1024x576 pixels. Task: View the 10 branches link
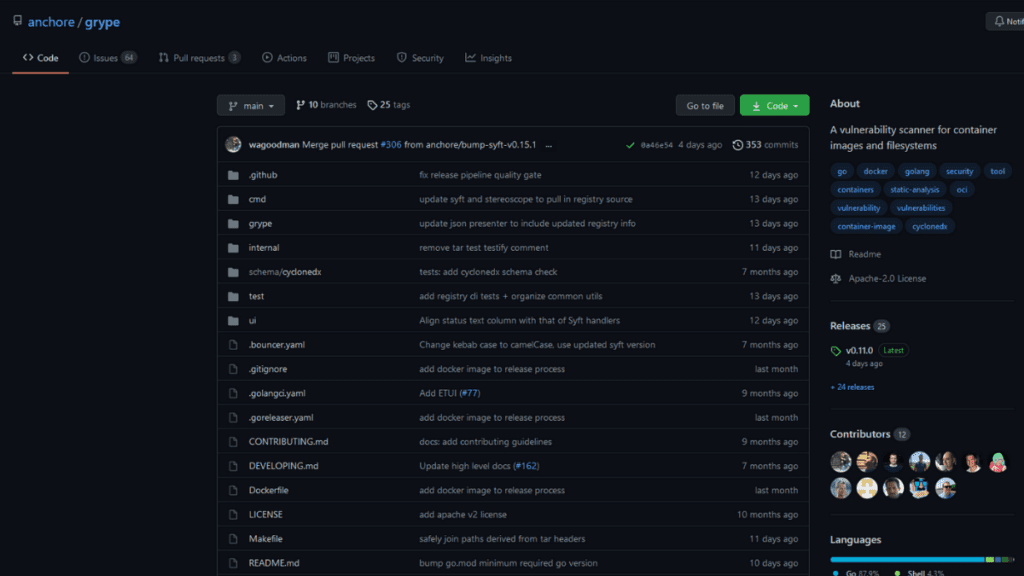pos(326,104)
